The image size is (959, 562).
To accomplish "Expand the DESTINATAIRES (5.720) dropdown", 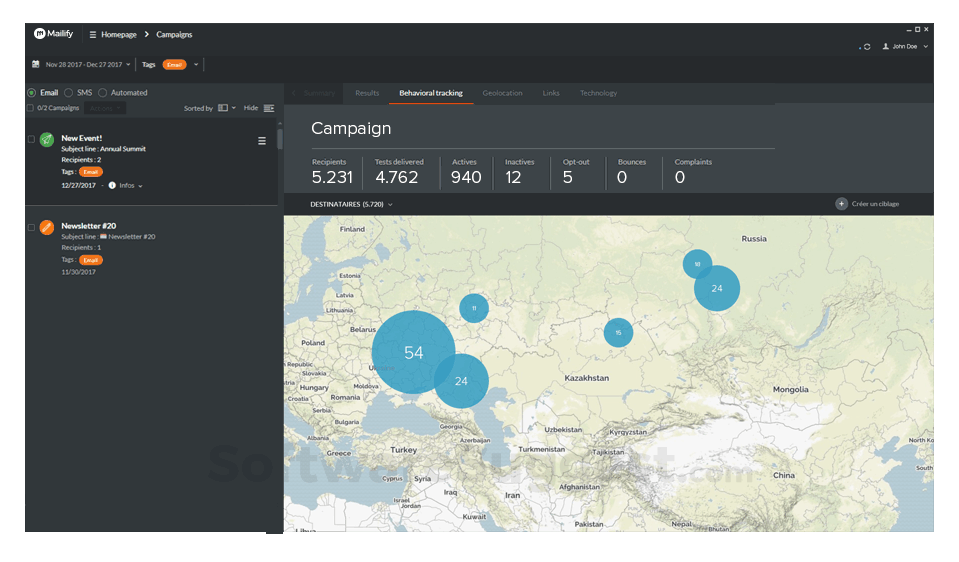I will pos(352,204).
